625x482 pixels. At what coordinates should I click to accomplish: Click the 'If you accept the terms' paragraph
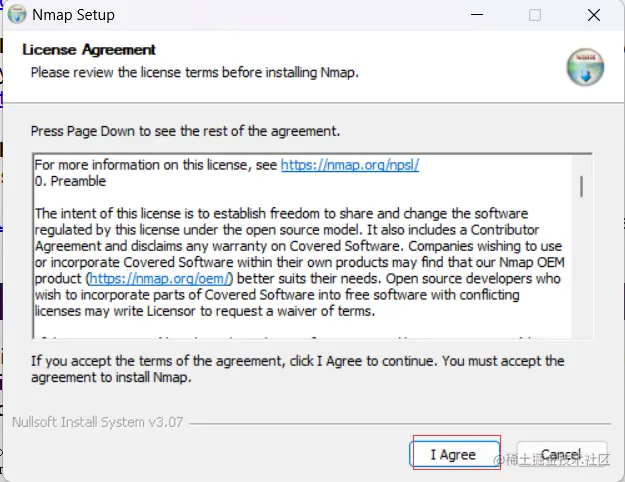coord(298,369)
